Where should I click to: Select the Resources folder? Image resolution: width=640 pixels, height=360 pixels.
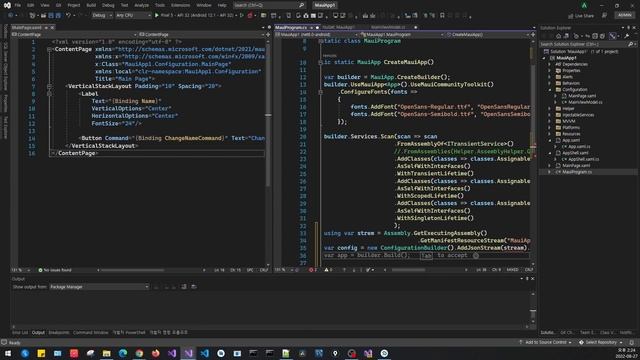point(571,134)
